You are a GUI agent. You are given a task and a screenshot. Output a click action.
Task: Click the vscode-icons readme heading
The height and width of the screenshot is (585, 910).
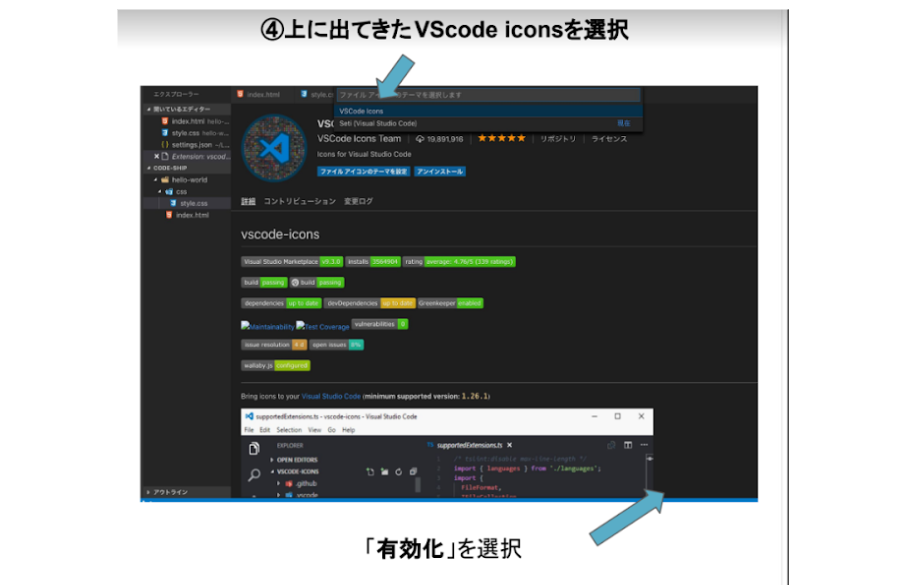click(280, 234)
